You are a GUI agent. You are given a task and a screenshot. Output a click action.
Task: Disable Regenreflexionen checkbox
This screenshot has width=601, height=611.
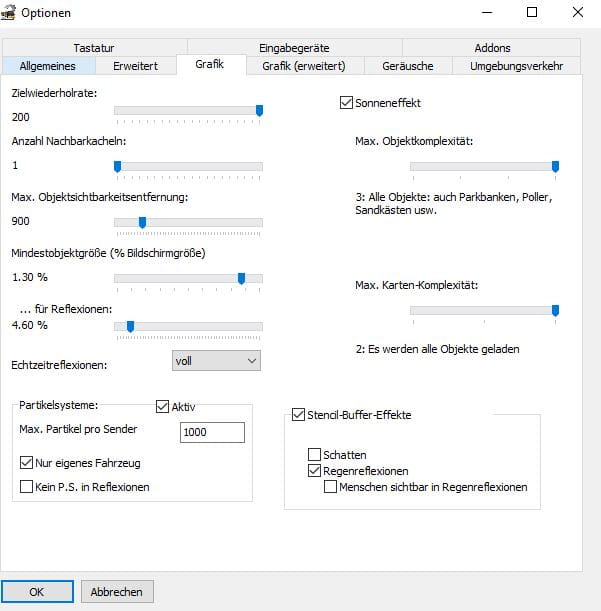click(314, 471)
